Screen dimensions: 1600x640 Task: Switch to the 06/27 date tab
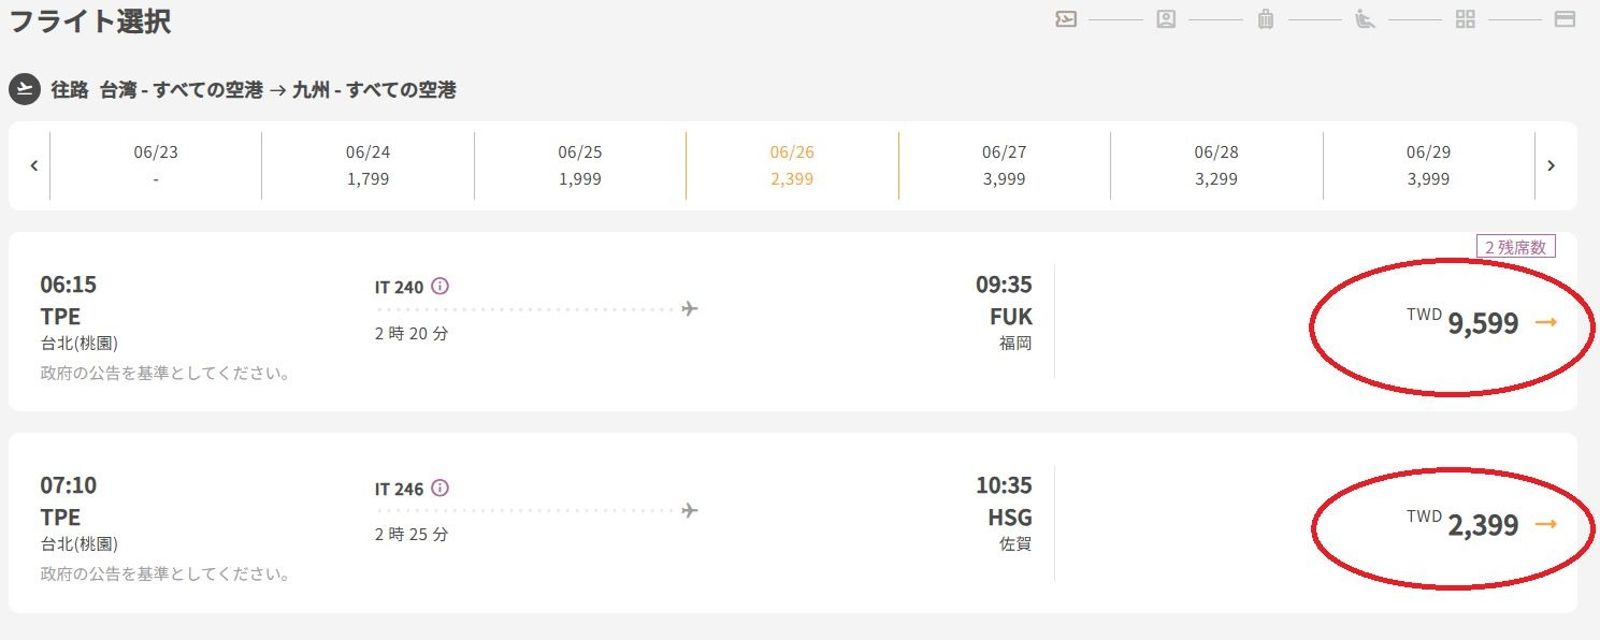1004,166
